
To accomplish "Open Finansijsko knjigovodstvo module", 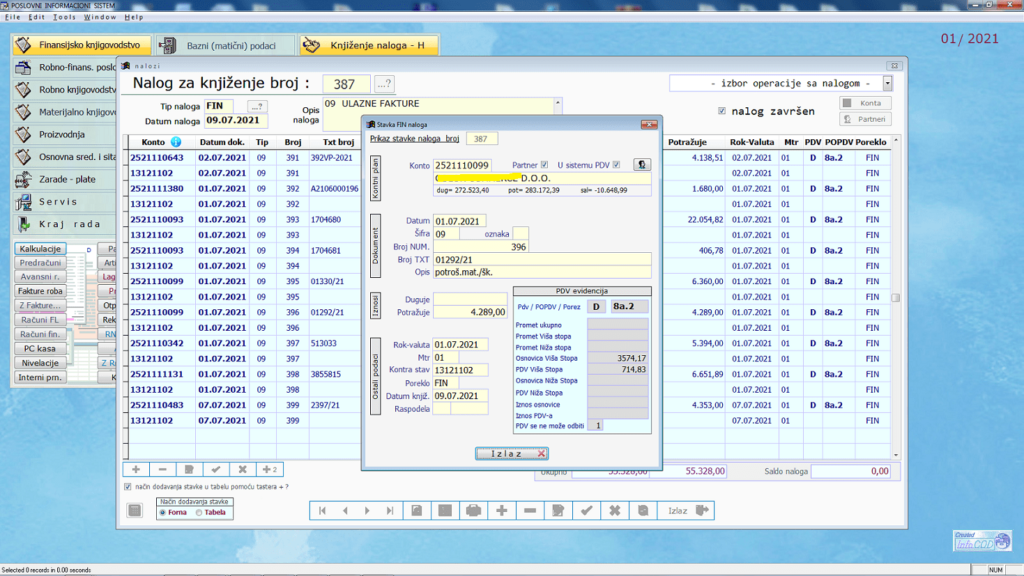I will point(82,45).
